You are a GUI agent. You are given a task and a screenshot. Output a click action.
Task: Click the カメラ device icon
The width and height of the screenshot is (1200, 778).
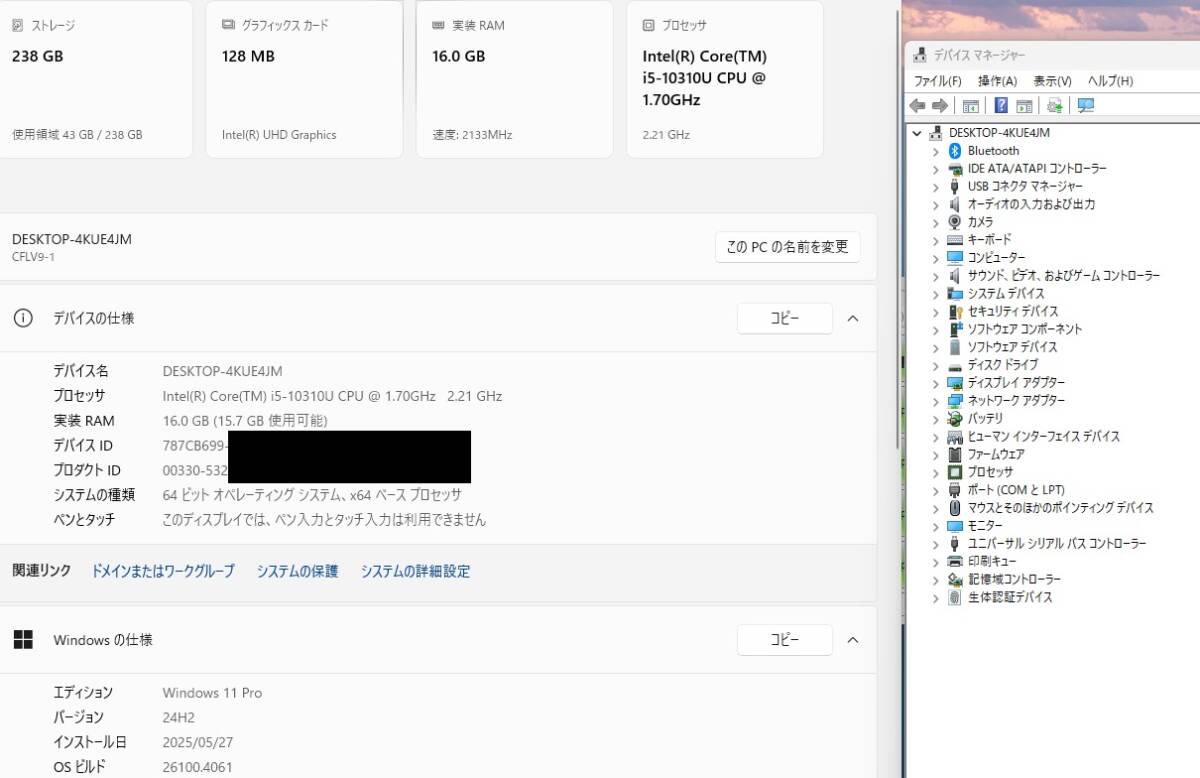955,222
